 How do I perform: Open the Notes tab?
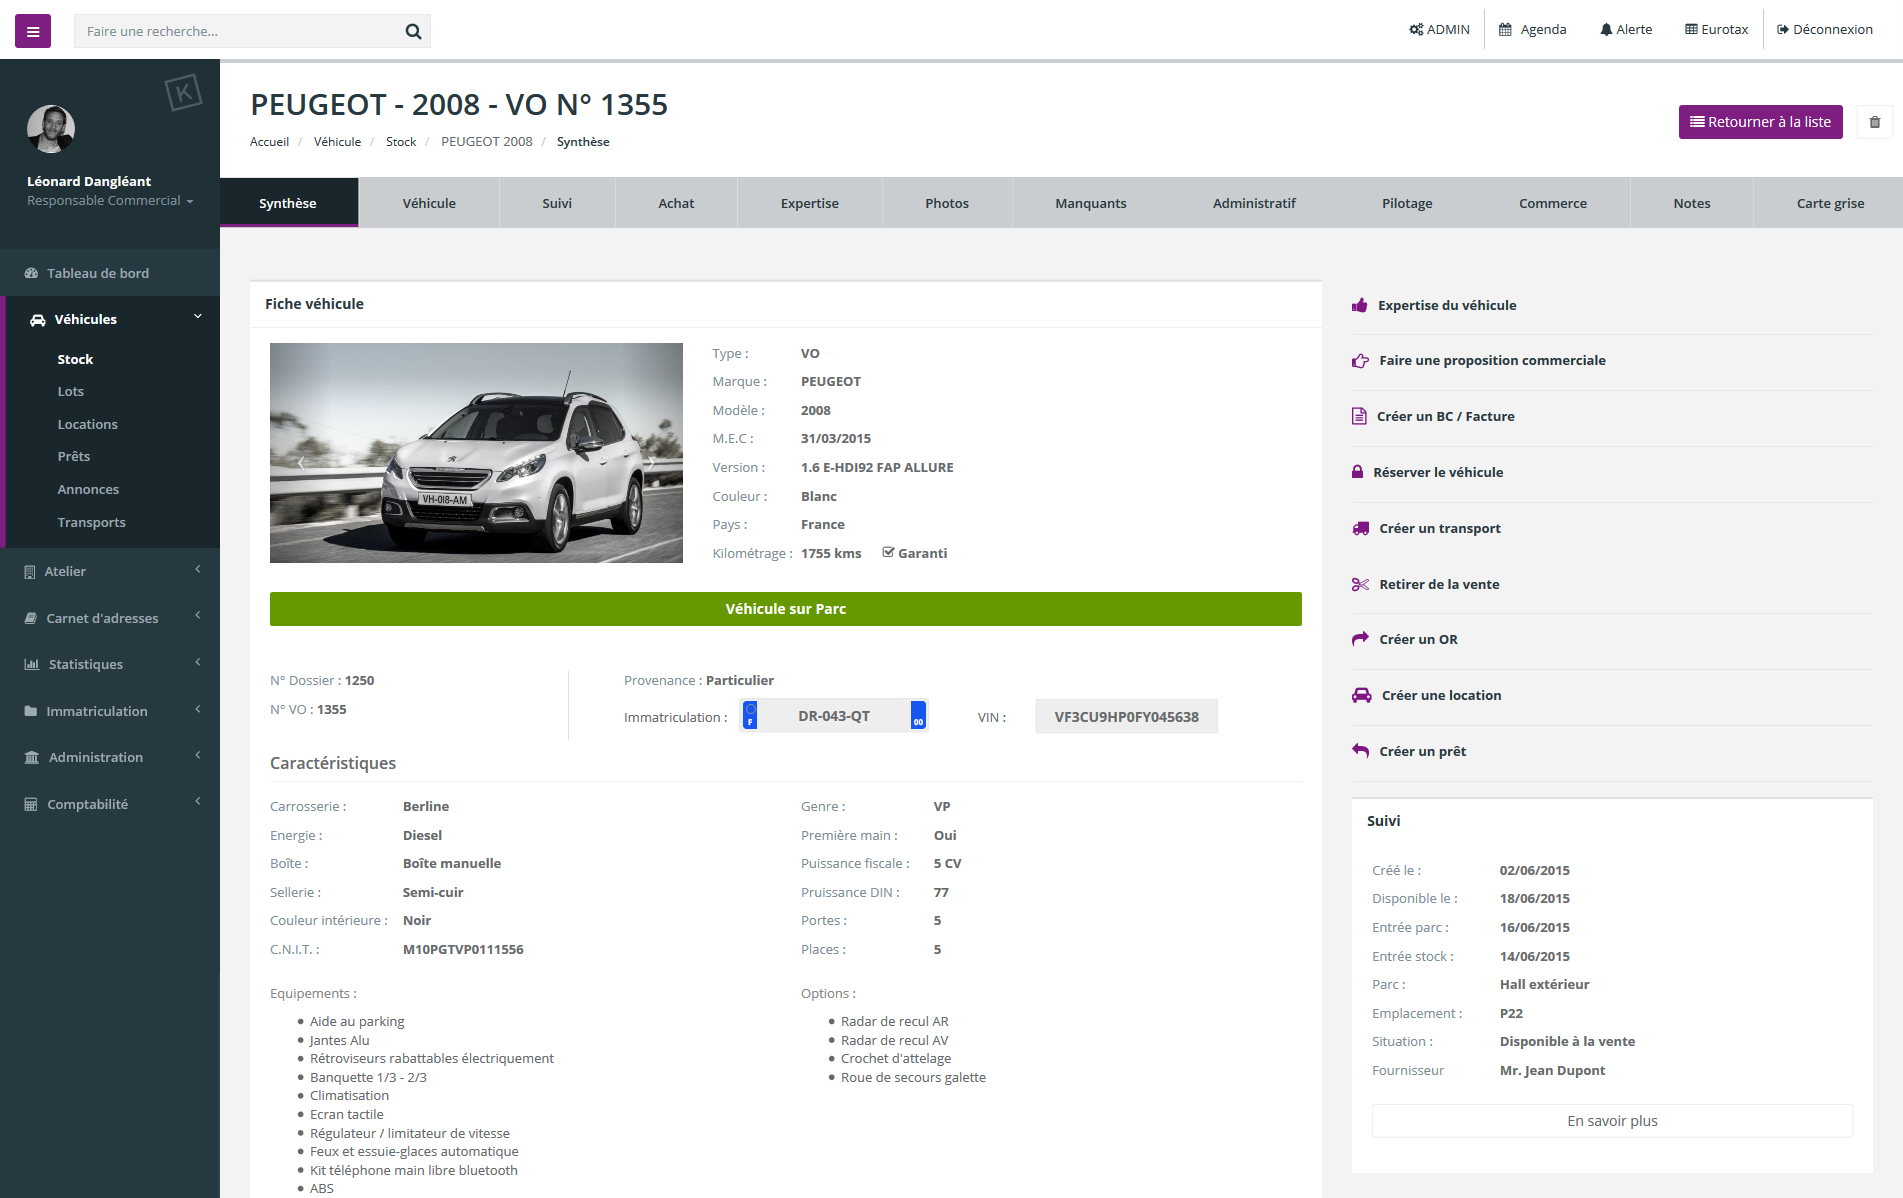pos(1692,203)
